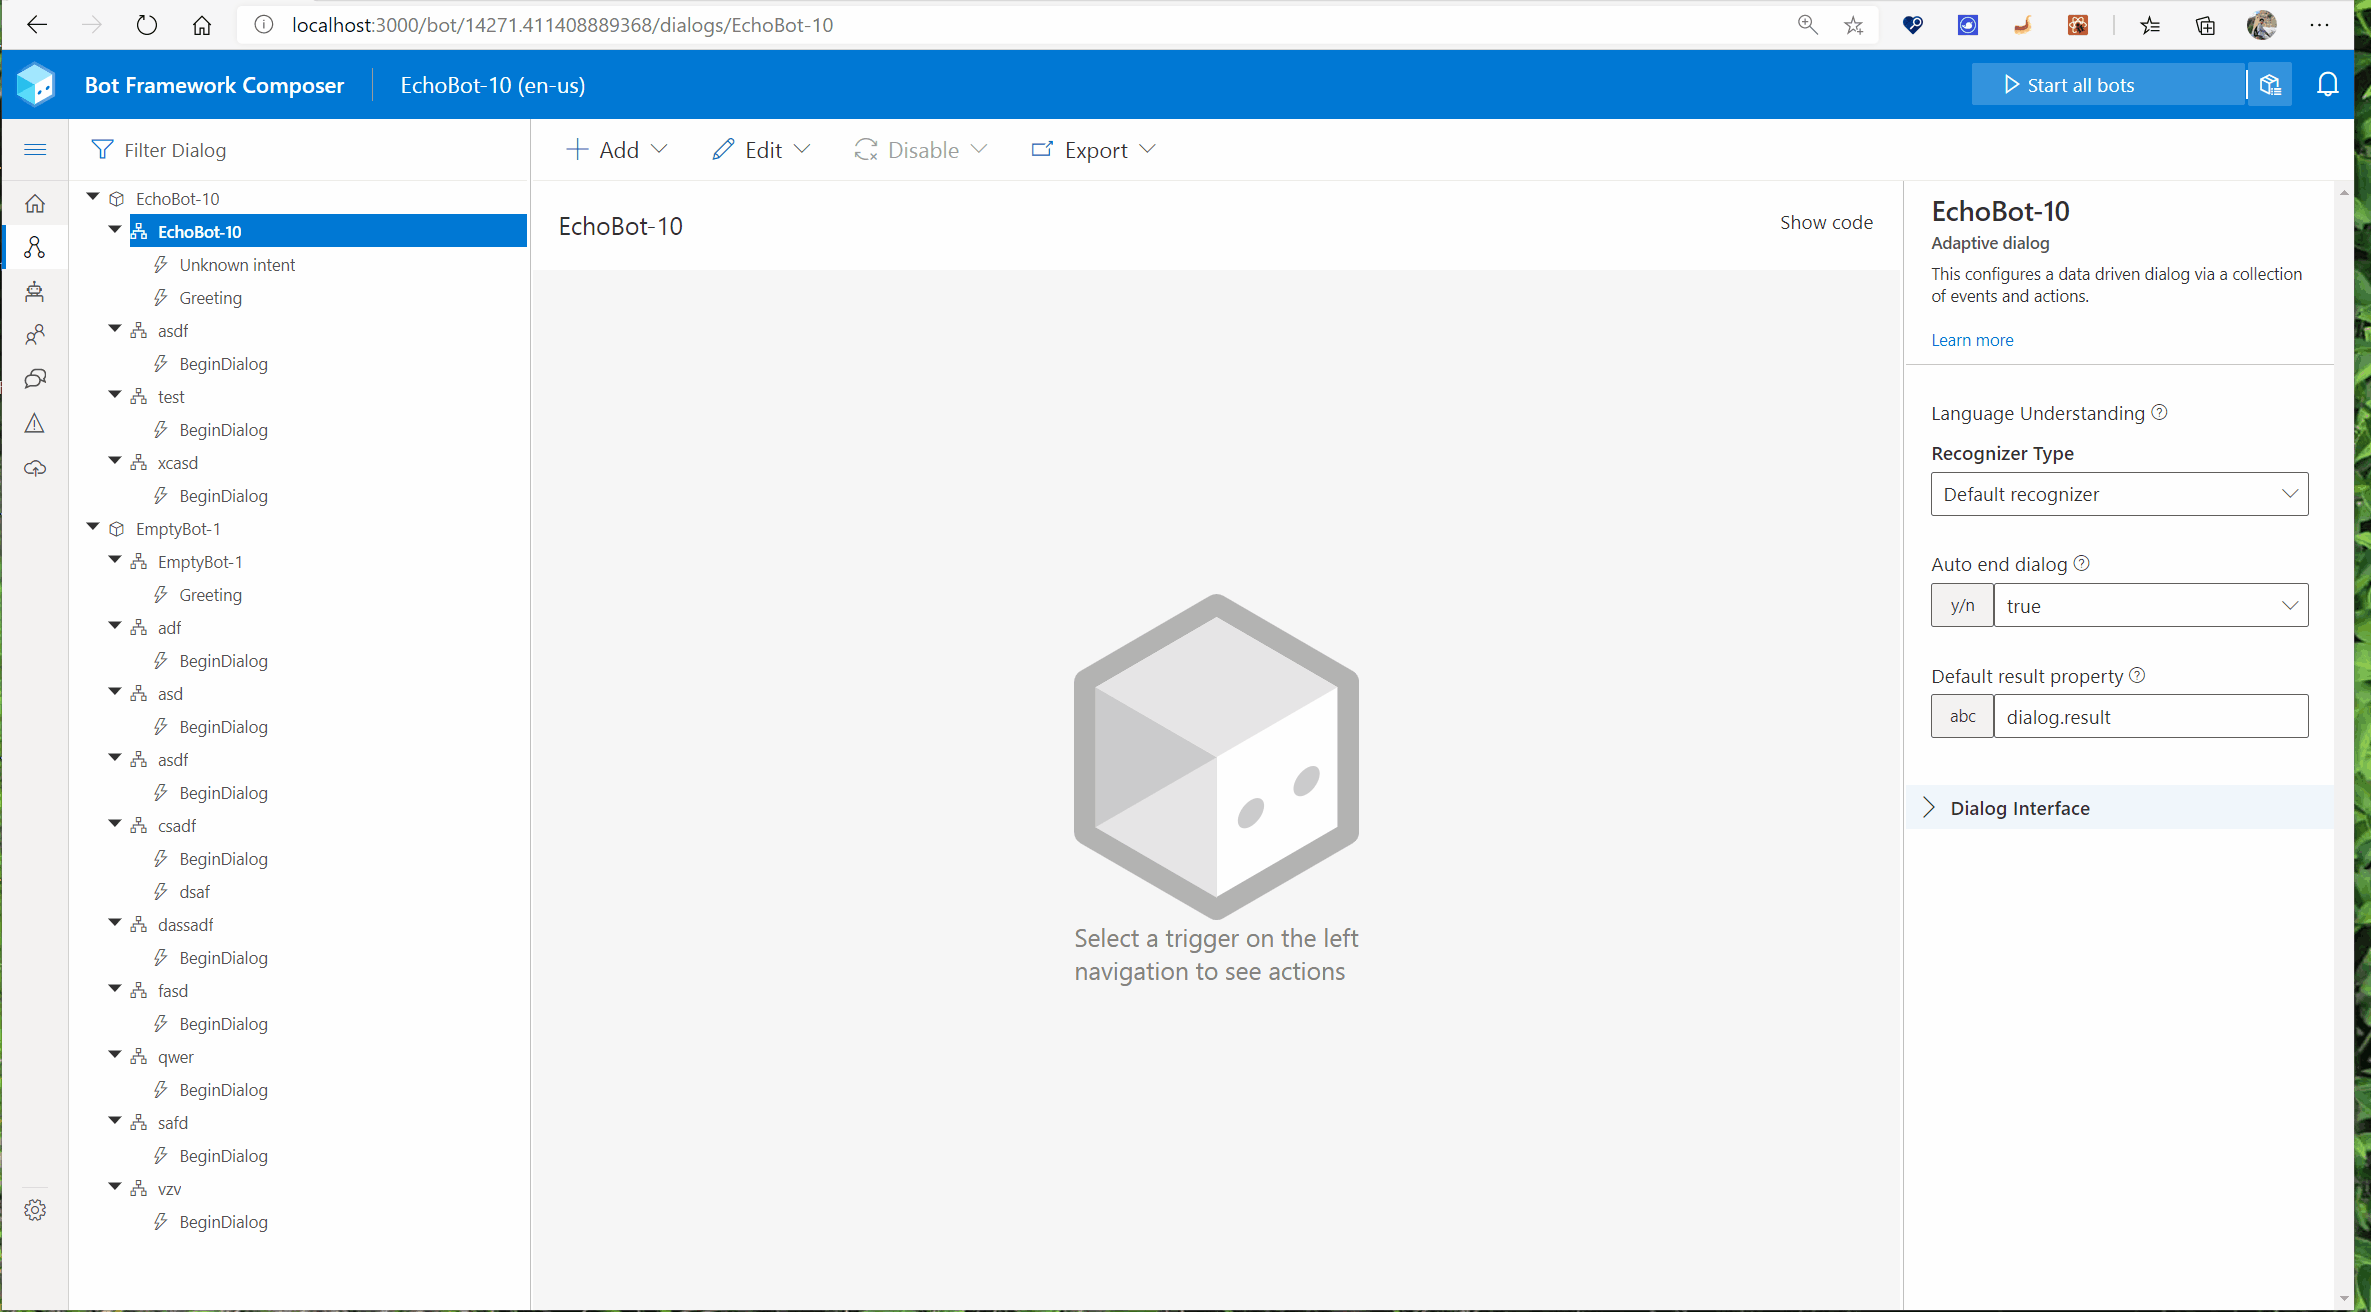Edit the Default result property field

point(2150,716)
